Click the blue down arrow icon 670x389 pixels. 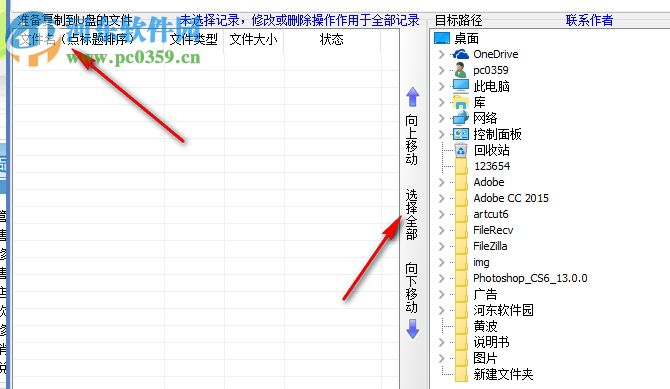(x=412, y=329)
